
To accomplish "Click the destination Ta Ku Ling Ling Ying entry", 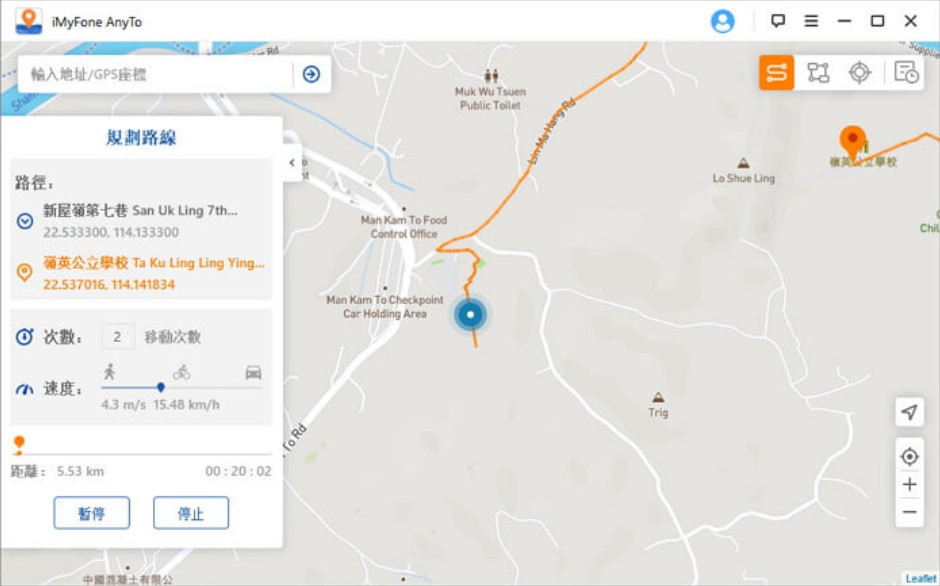I will [x=153, y=273].
